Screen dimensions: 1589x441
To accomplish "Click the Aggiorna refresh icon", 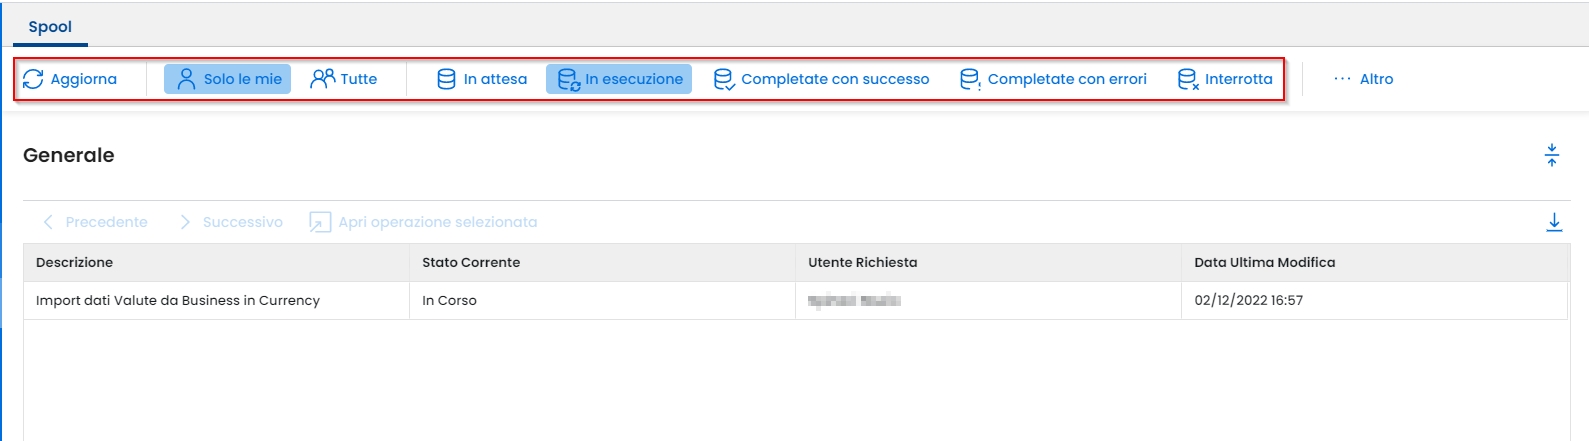I will point(33,79).
